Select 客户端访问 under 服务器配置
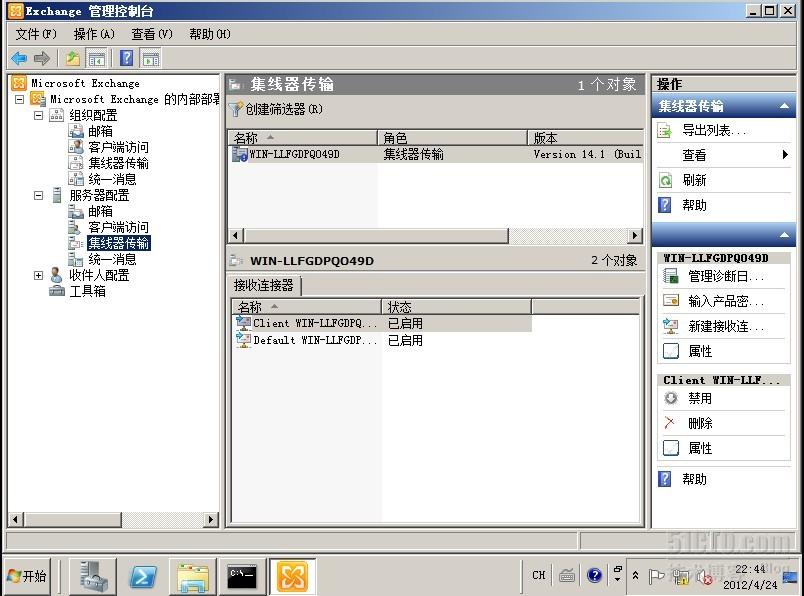The height and width of the screenshot is (596, 804). point(118,227)
